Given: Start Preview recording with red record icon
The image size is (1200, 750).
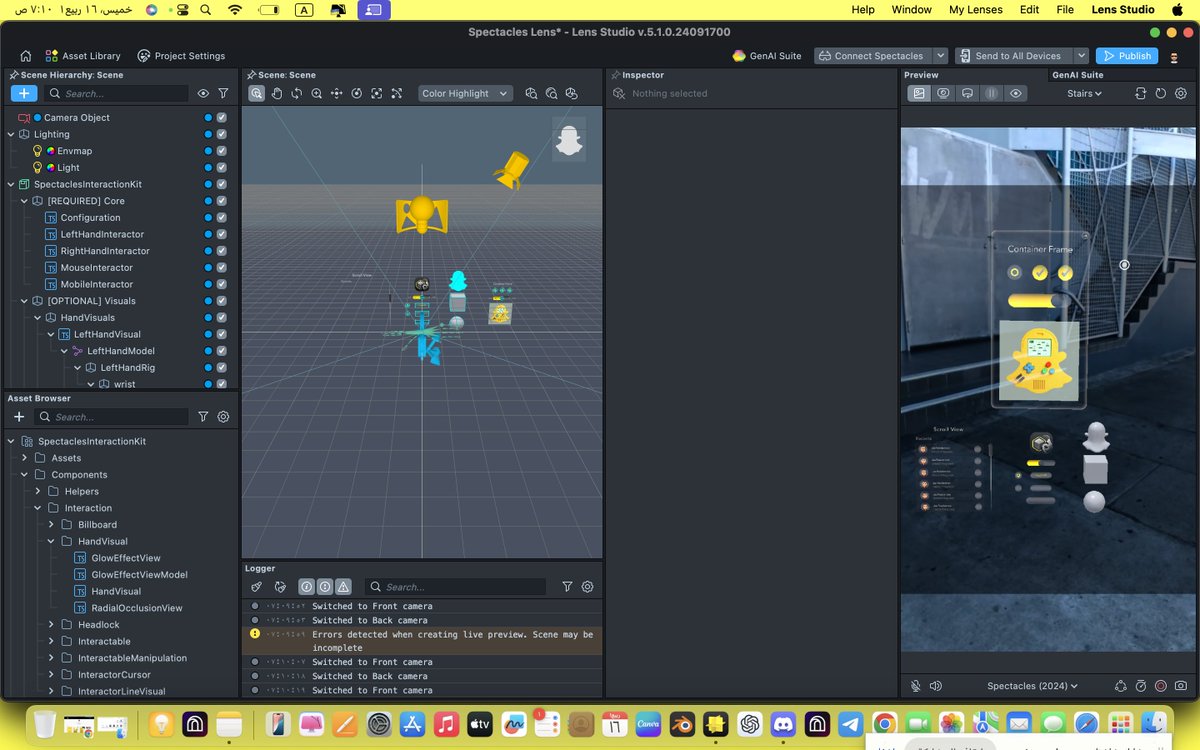Looking at the screenshot, I should 1161,686.
